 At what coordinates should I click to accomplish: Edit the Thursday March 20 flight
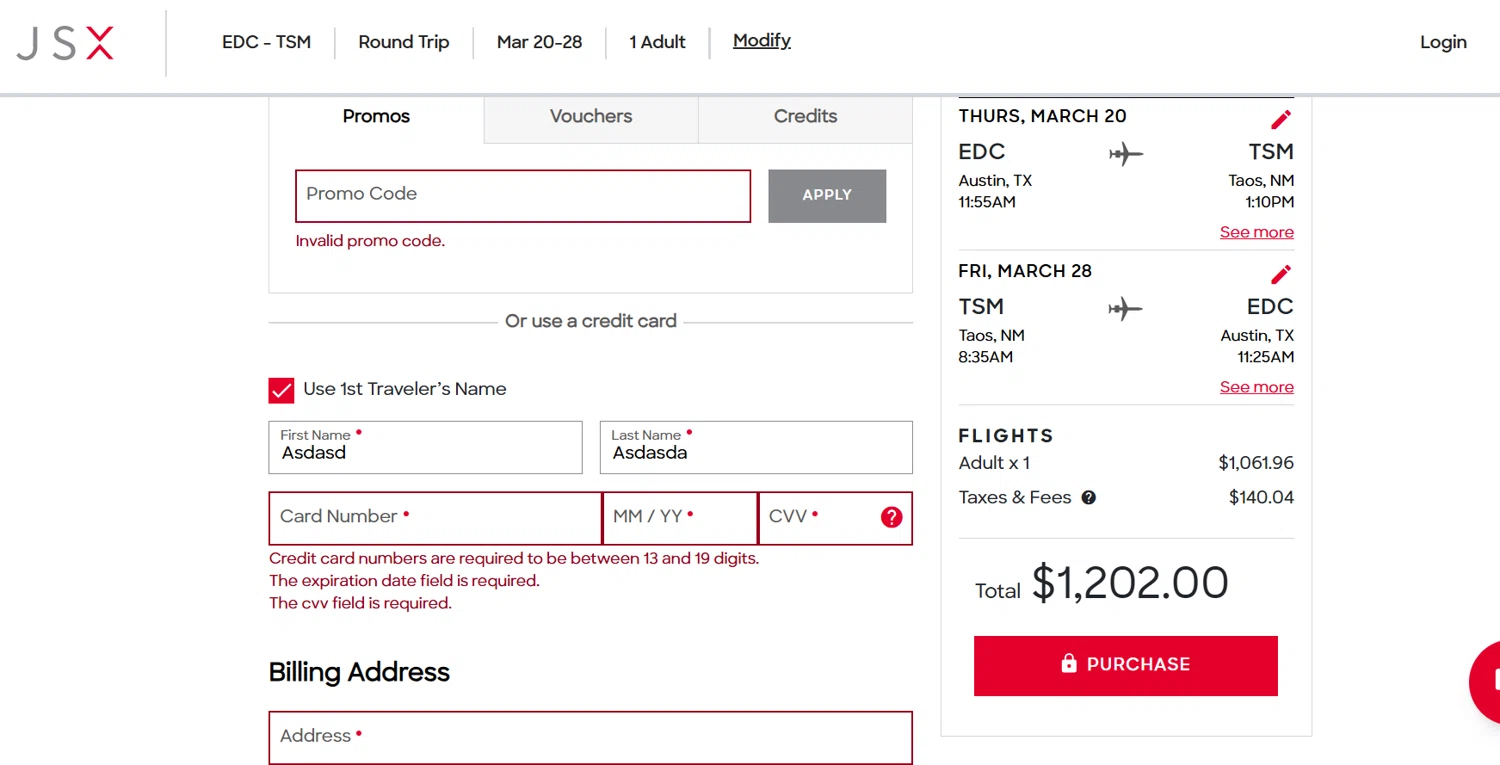coord(1281,120)
